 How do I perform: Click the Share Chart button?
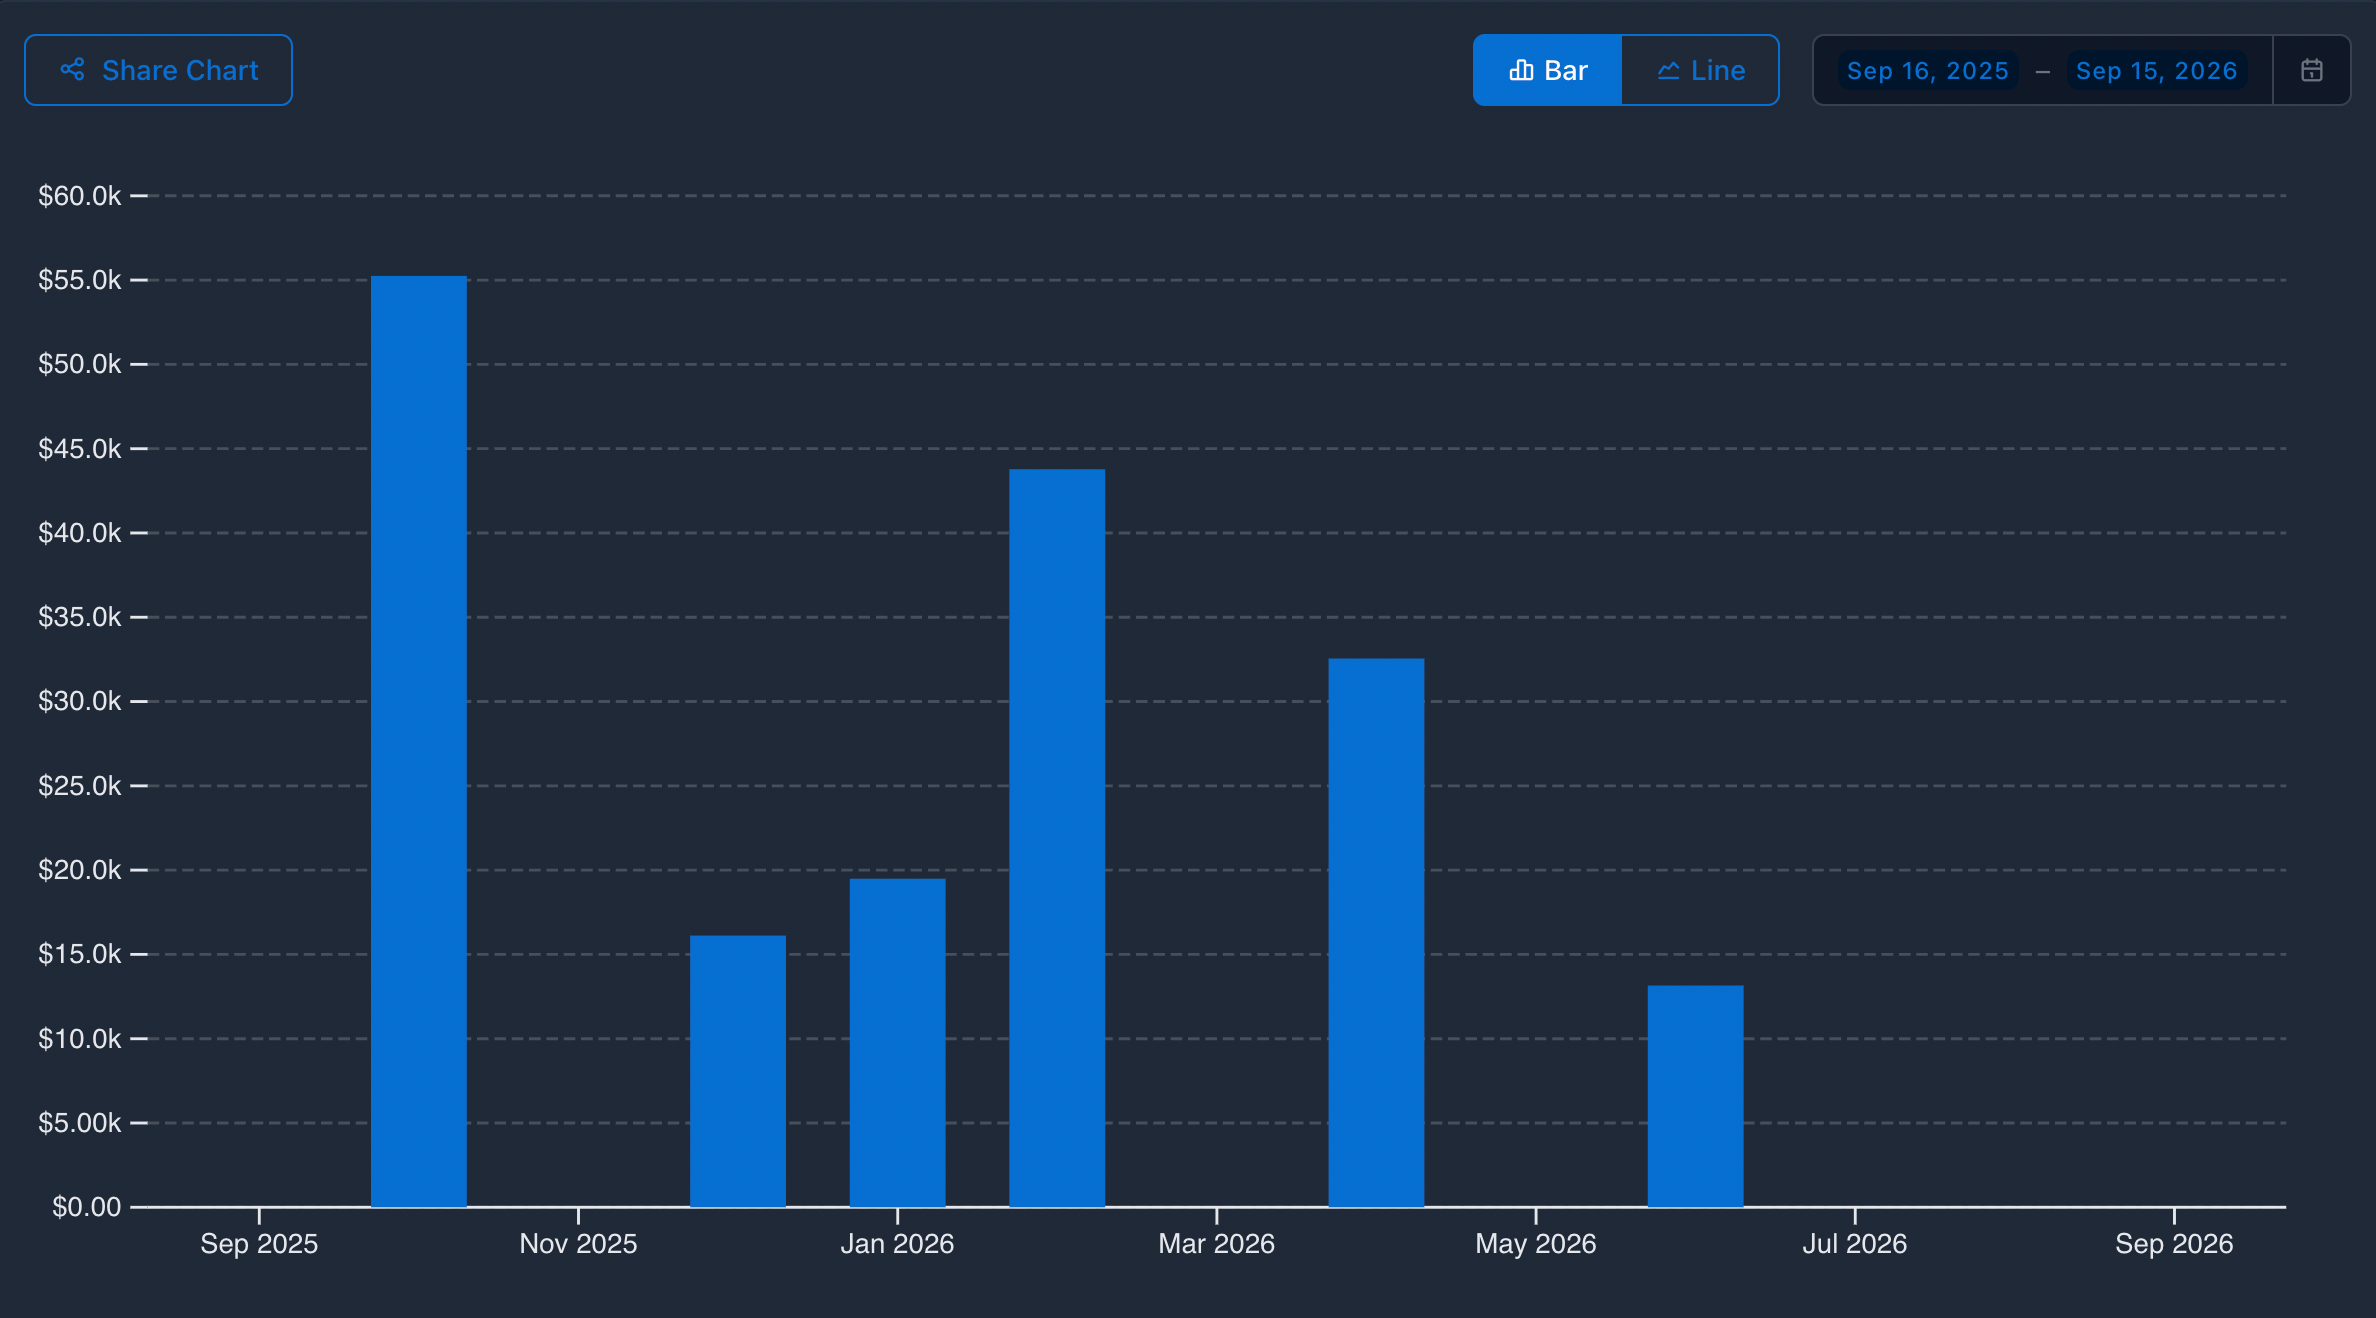point(158,70)
